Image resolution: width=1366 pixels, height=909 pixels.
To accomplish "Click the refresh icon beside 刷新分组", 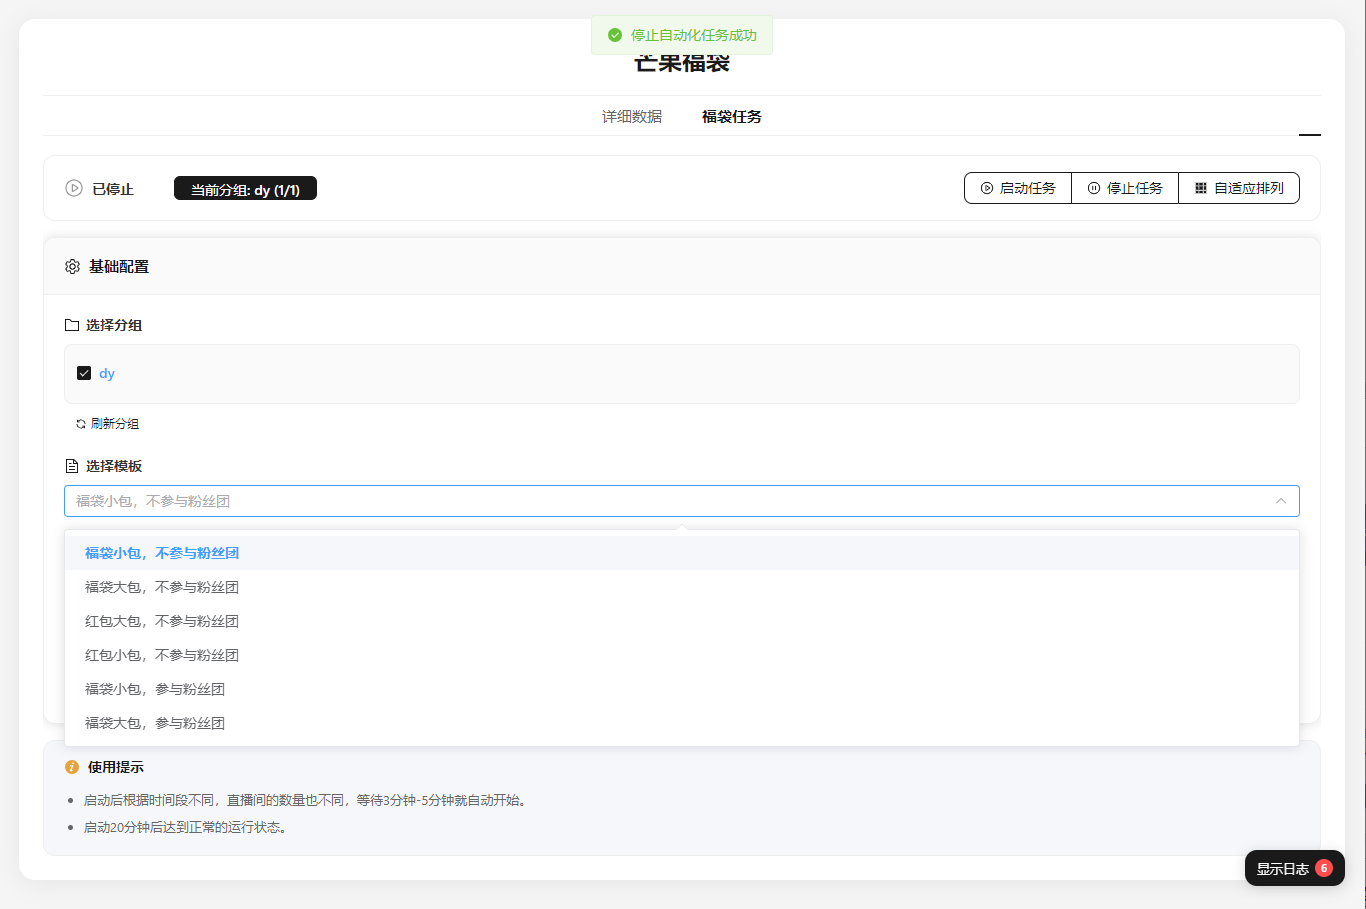I will [81, 424].
